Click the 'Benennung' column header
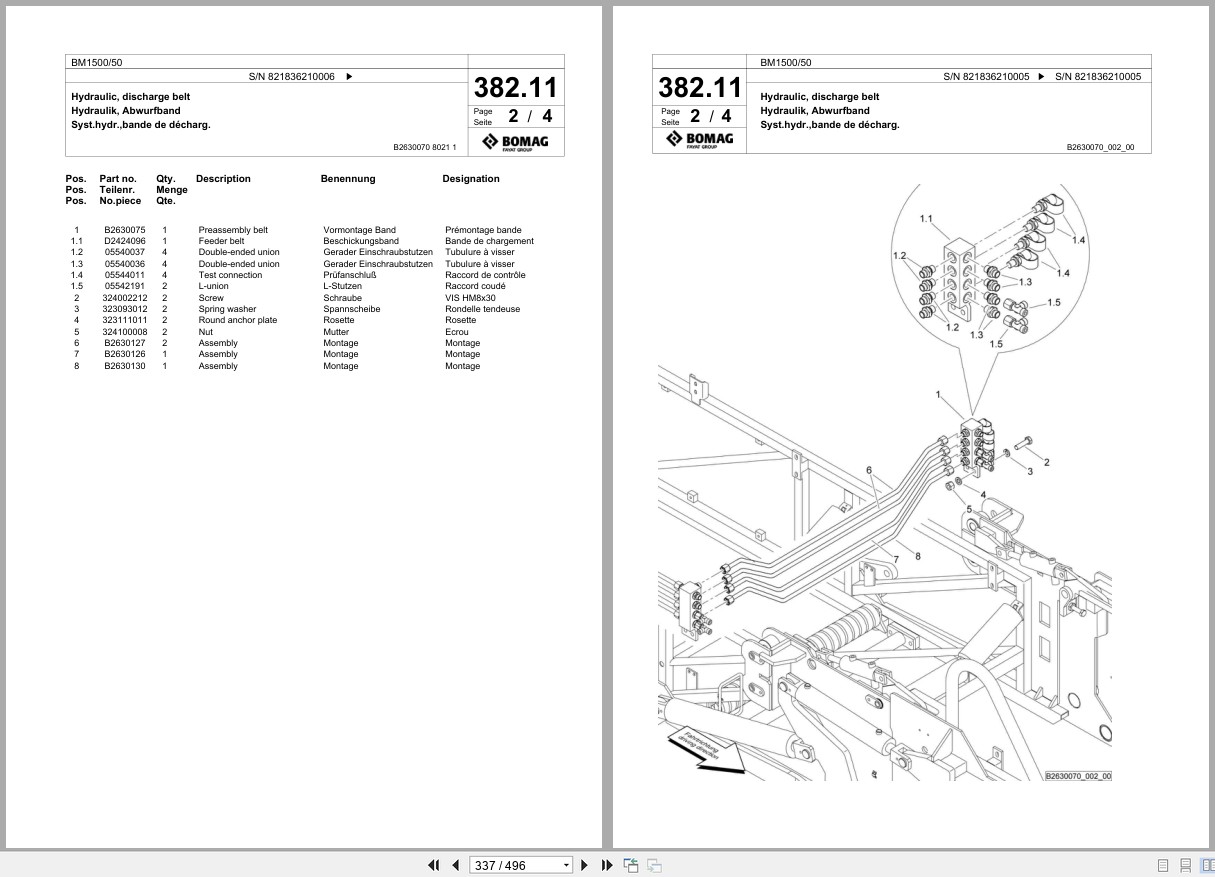Viewport: 1215px width, 877px height. tap(348, 179)
